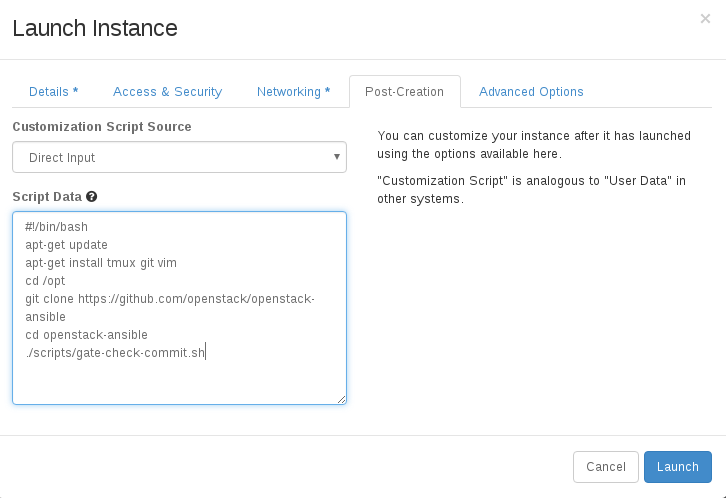
Task: Place cursor on the gate-check-commit.sh line
Action: pos(115,352)
